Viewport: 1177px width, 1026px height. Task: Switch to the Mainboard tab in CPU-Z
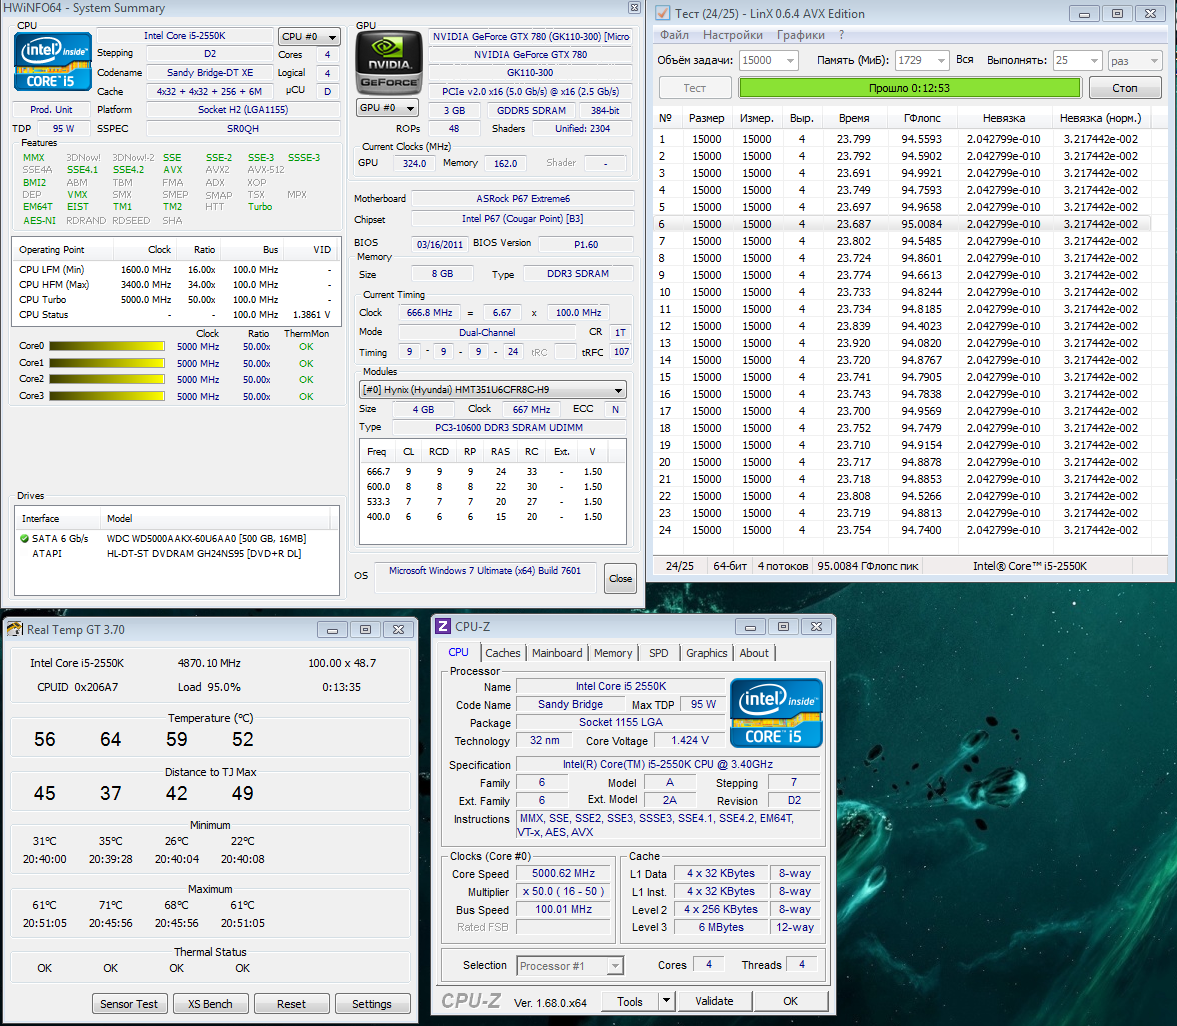tap(556, 653)
